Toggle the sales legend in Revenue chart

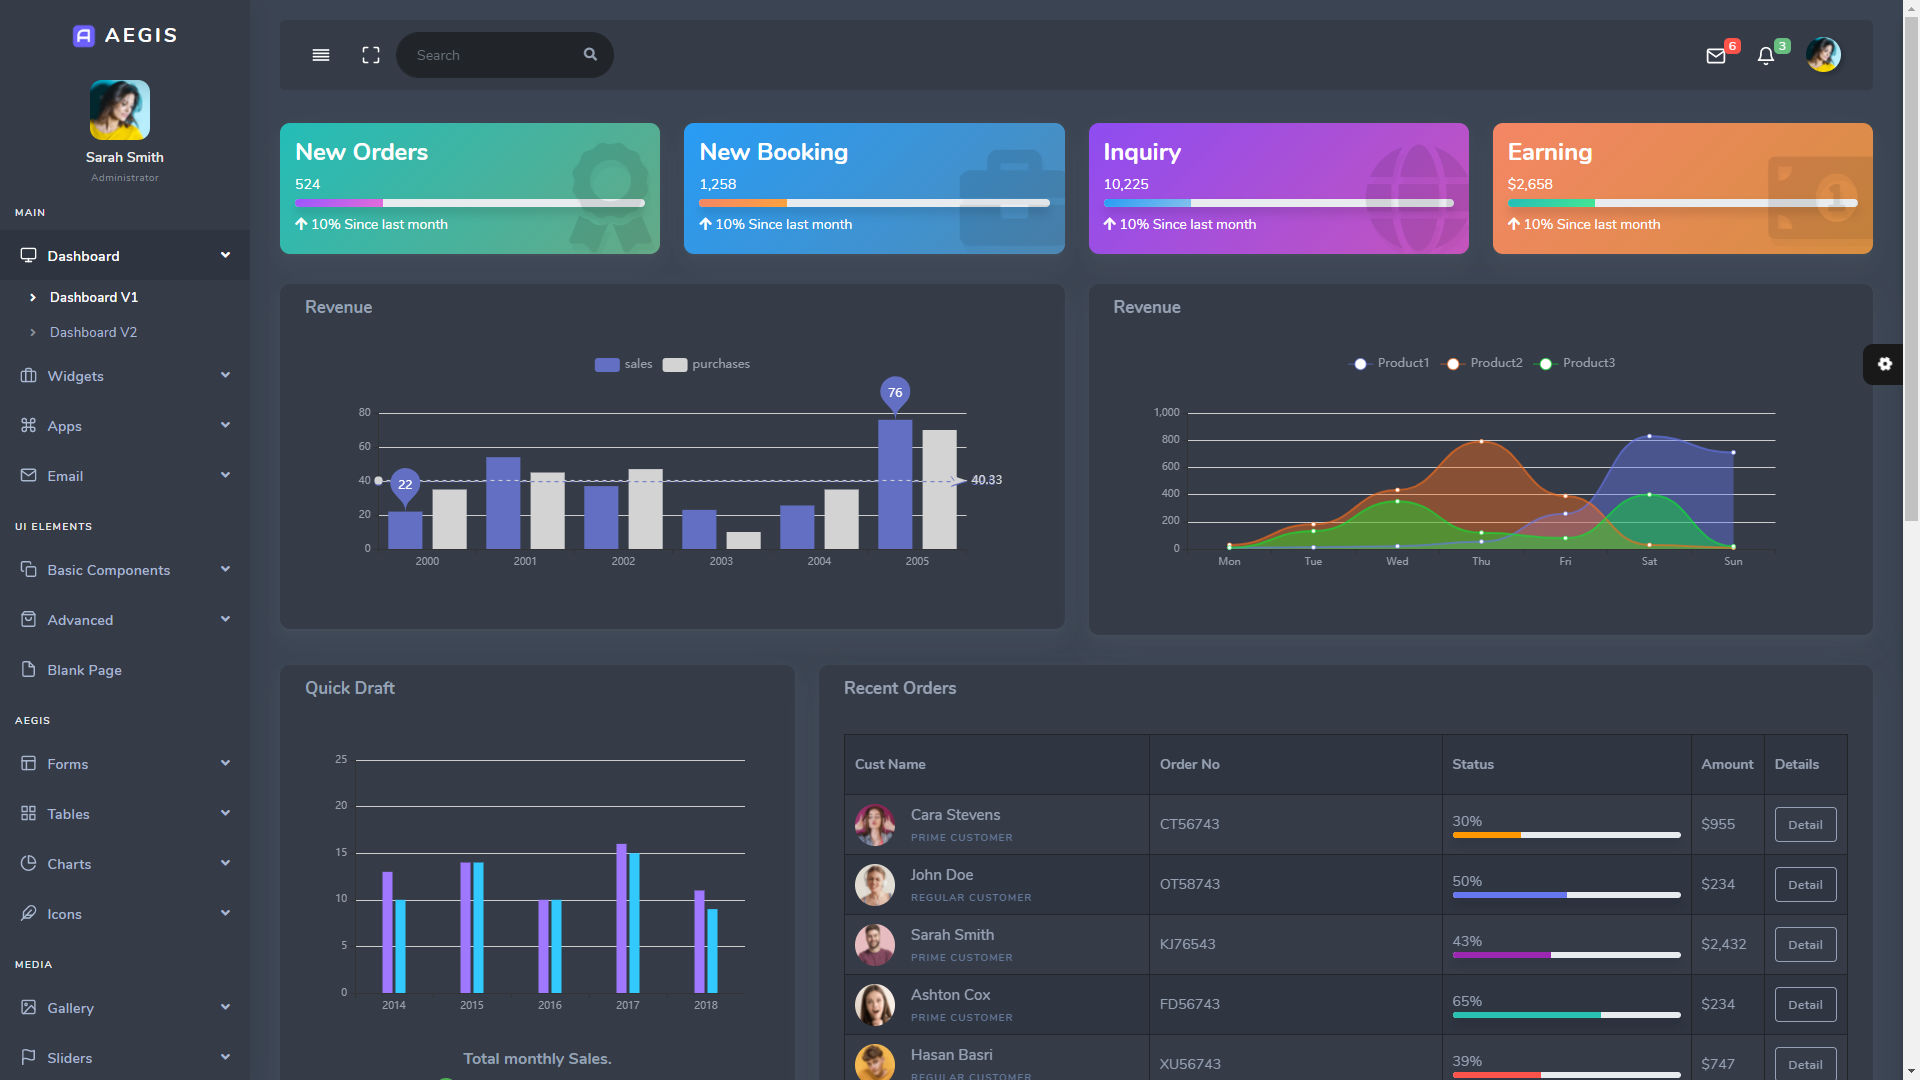point(623,364)
